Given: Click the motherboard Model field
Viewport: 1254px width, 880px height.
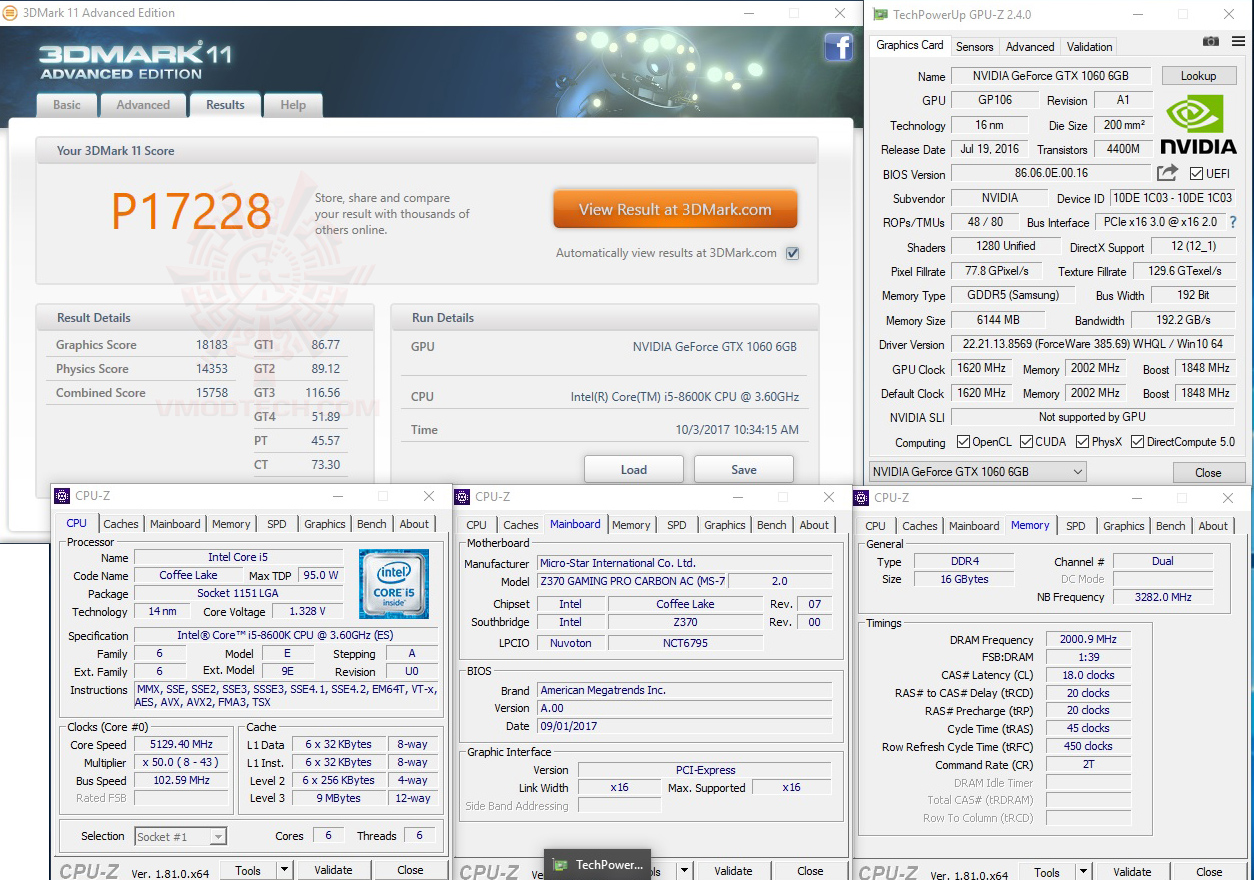Looking at the screenshot, I should (630, 581).
